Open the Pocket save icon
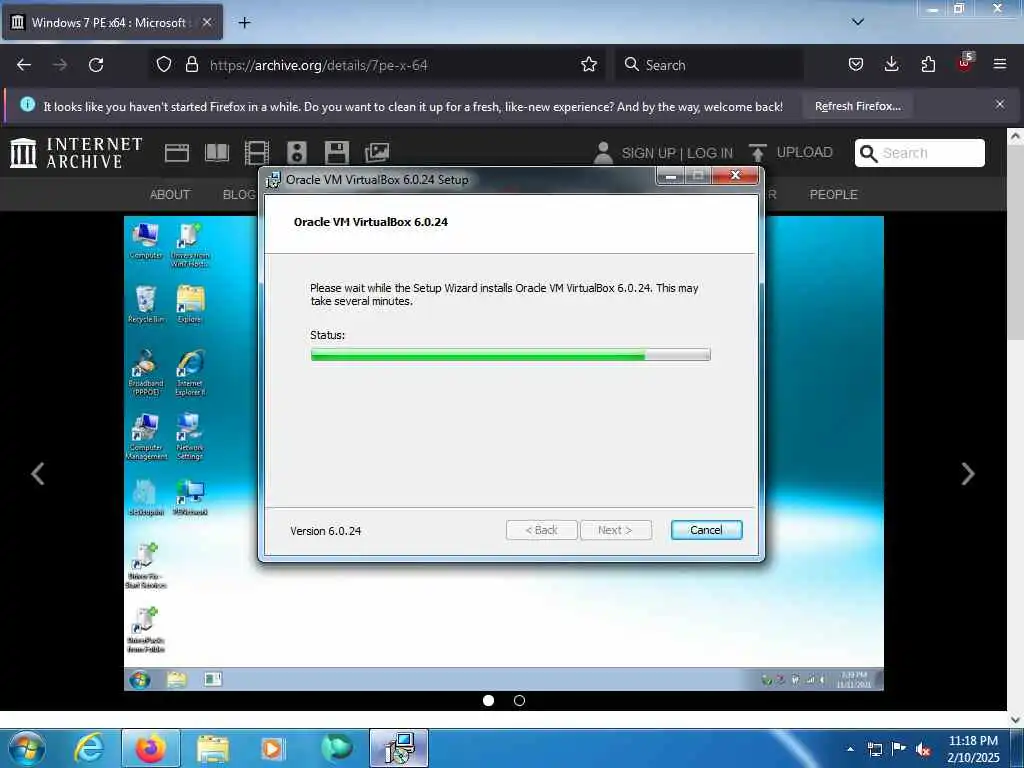Image resolution: width=1024 pixels, height=768 pixels. 856,65
